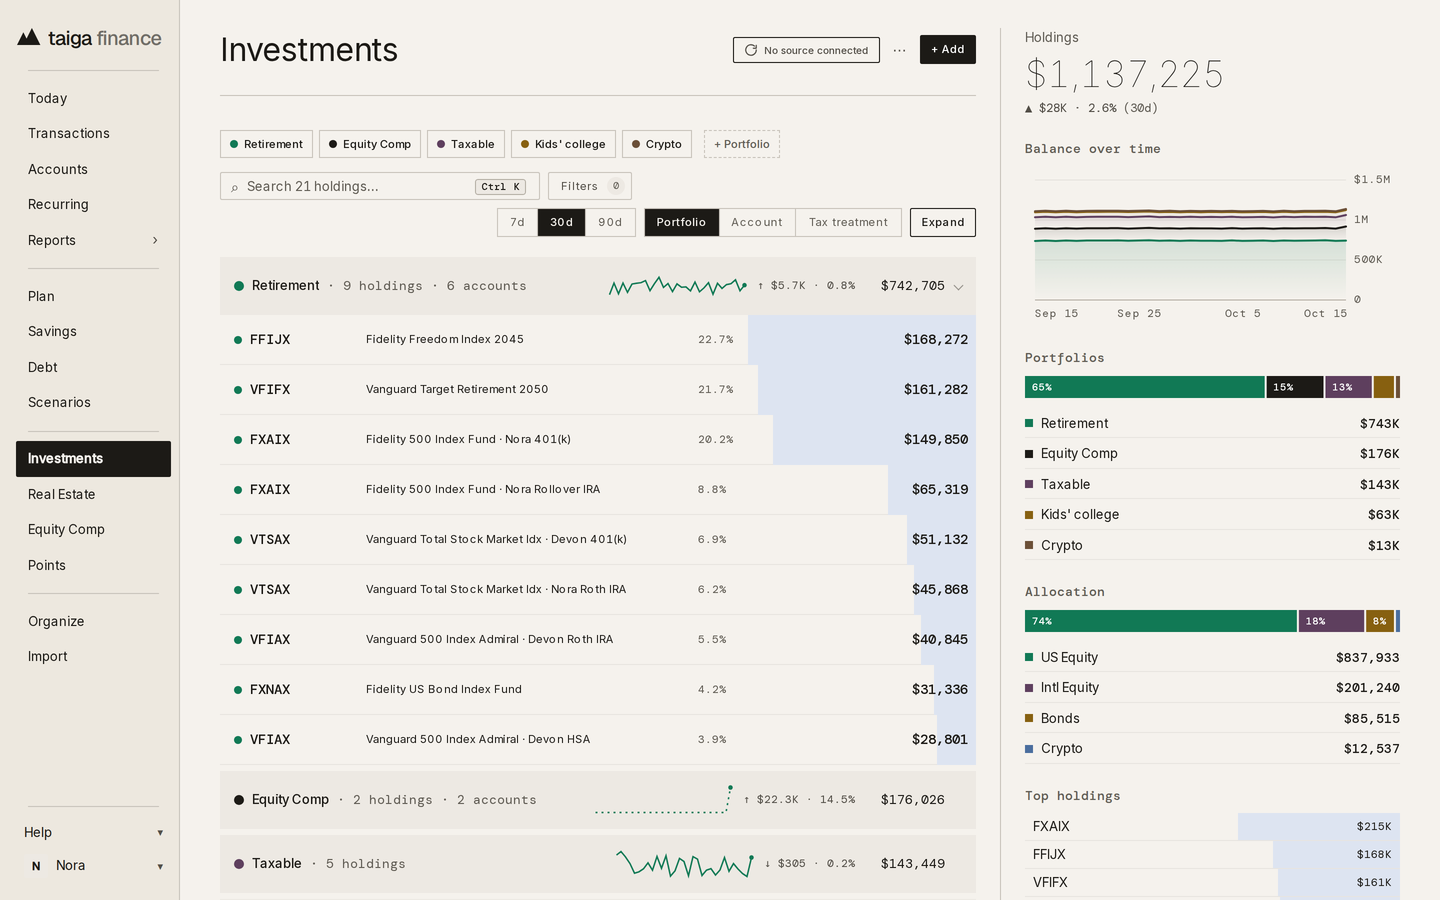The width and height of the screenshot is (1440, 900).
Task: Select the 7d time range
Action: coord(517,222)
